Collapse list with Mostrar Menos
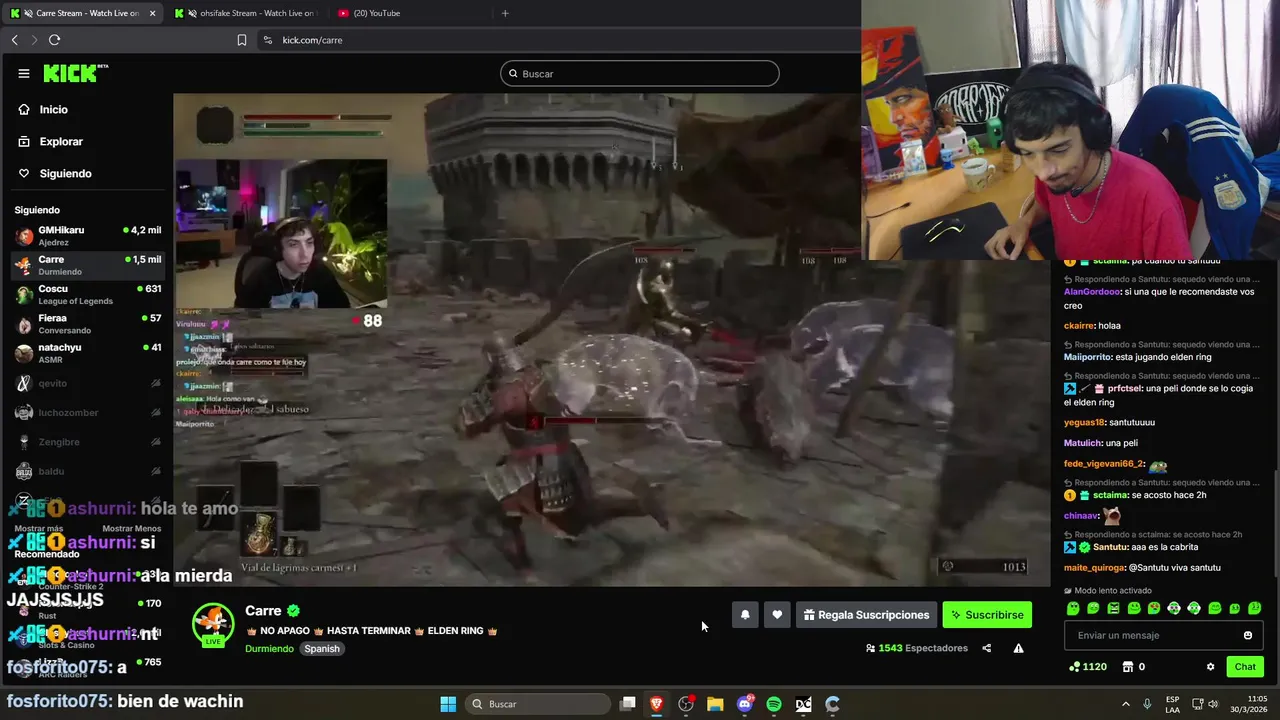Image resolution: width=1280 pixels, height=720 pixels. [x=131, y=528]
